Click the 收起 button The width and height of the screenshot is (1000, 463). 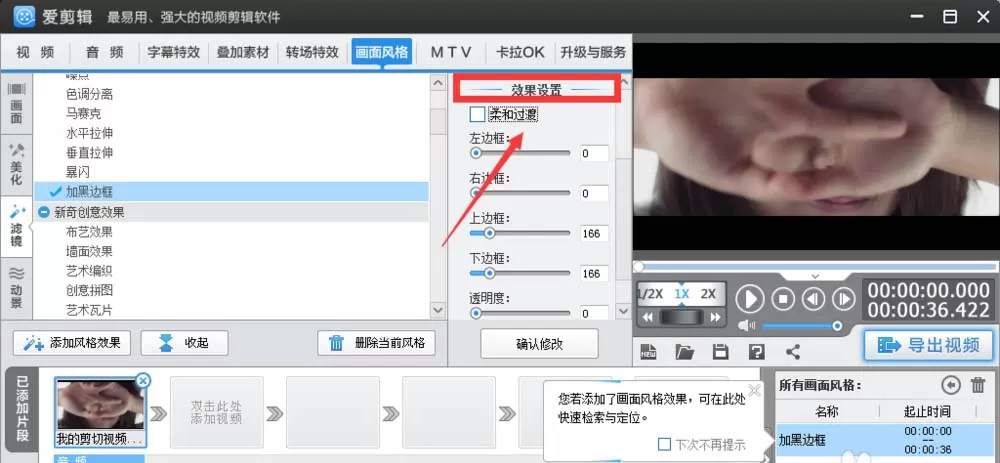click(x=184, y=343)
